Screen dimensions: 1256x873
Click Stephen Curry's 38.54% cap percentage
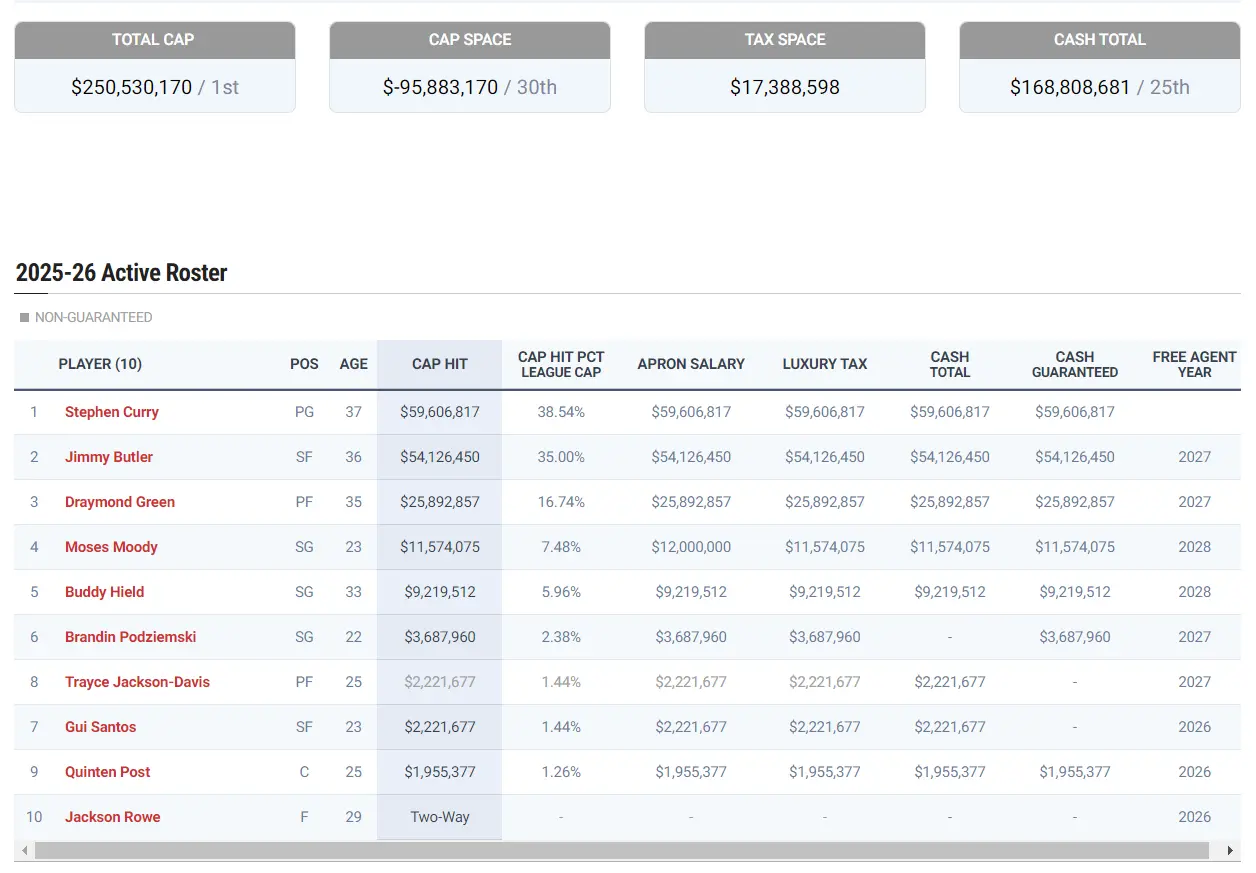pos(561,412)
